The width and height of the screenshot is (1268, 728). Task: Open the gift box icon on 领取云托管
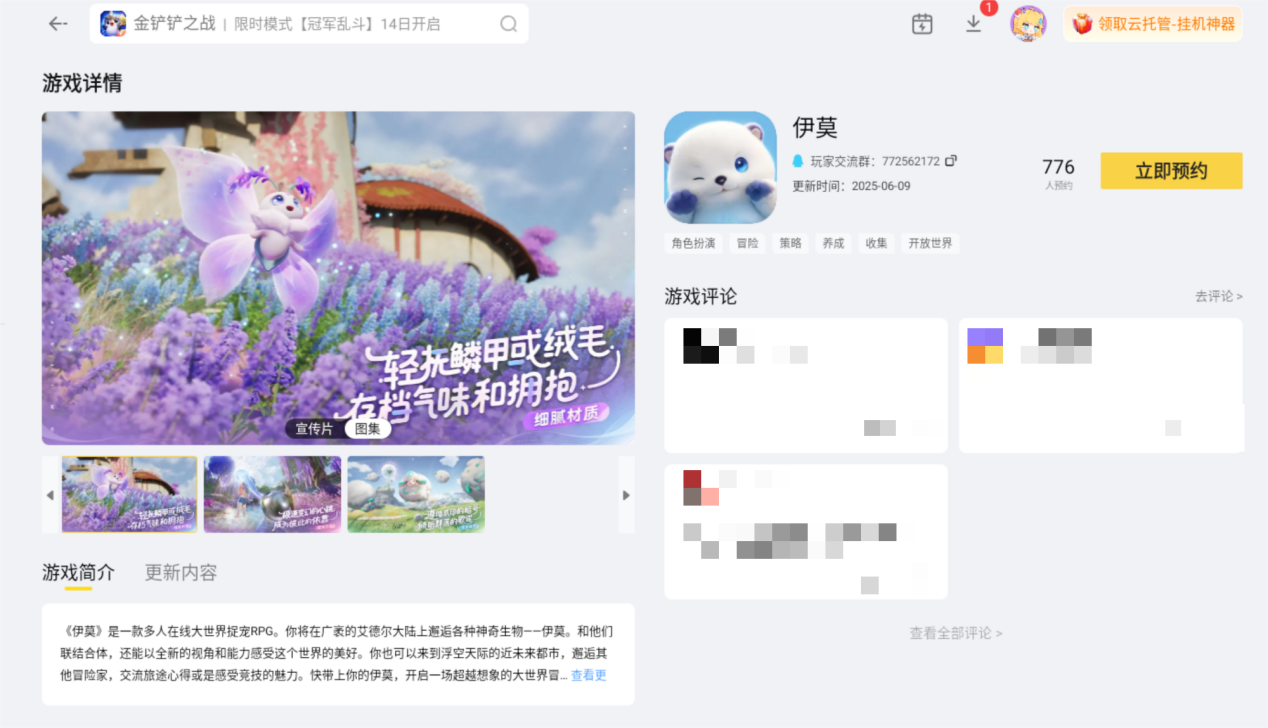(1083, 23)
